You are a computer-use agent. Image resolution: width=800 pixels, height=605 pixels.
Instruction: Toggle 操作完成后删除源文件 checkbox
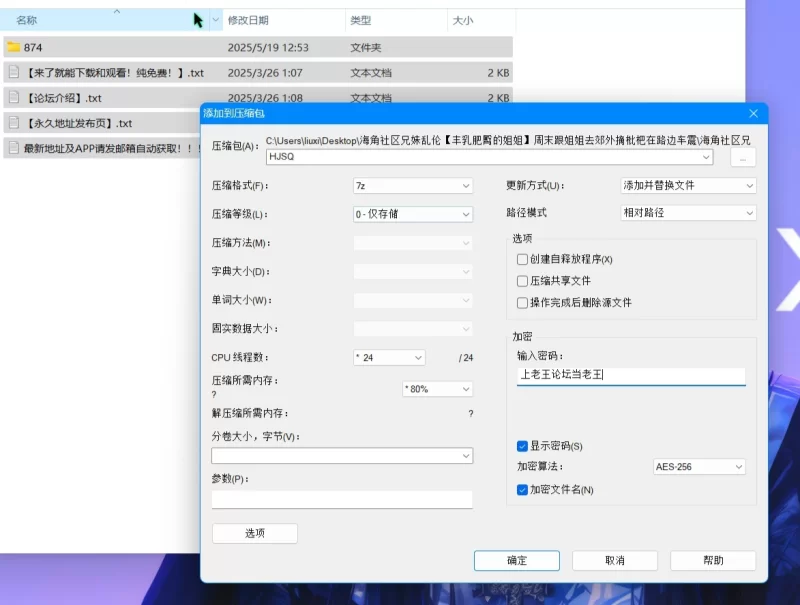522,303
